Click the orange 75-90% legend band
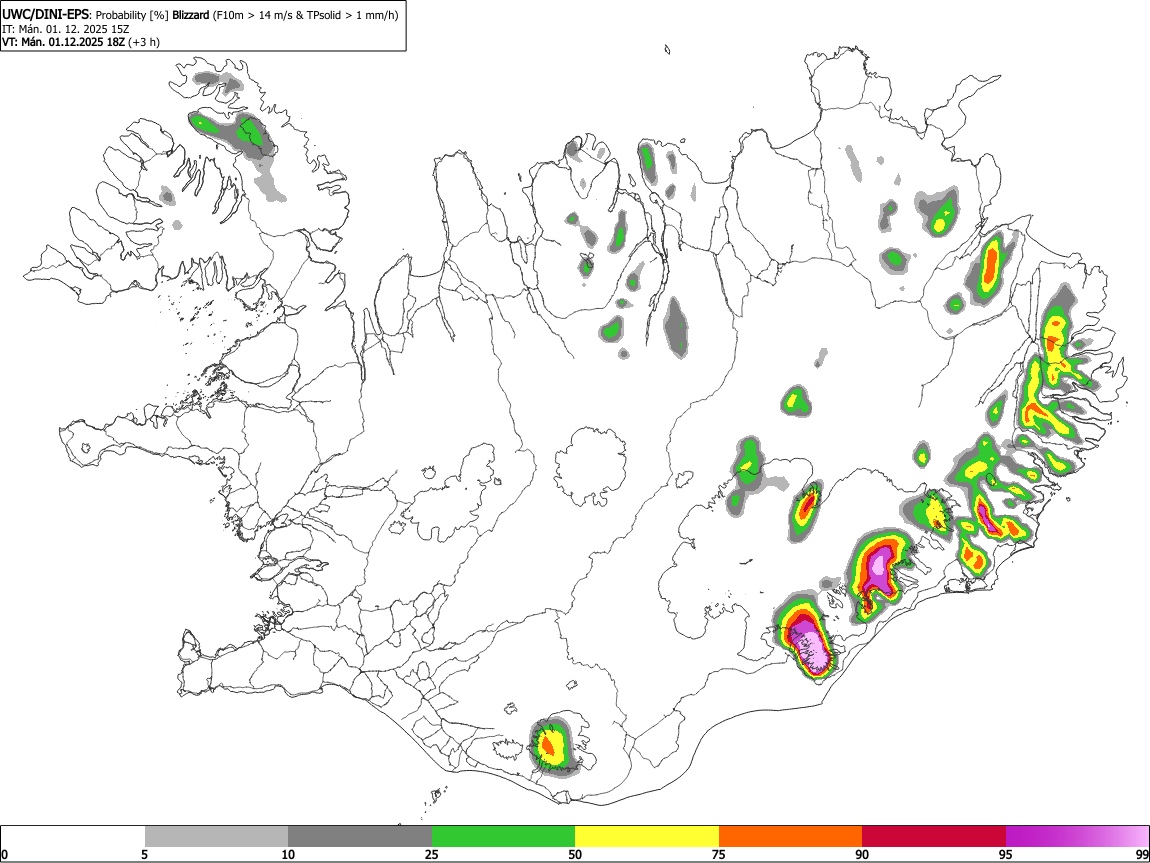The image size is (1150, 863). pyautogui.click(x=790, y=837)
